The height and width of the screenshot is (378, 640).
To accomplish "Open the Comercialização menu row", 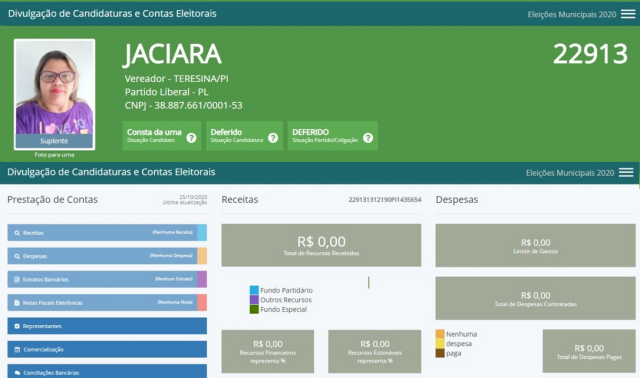I will tap(107, 349).
